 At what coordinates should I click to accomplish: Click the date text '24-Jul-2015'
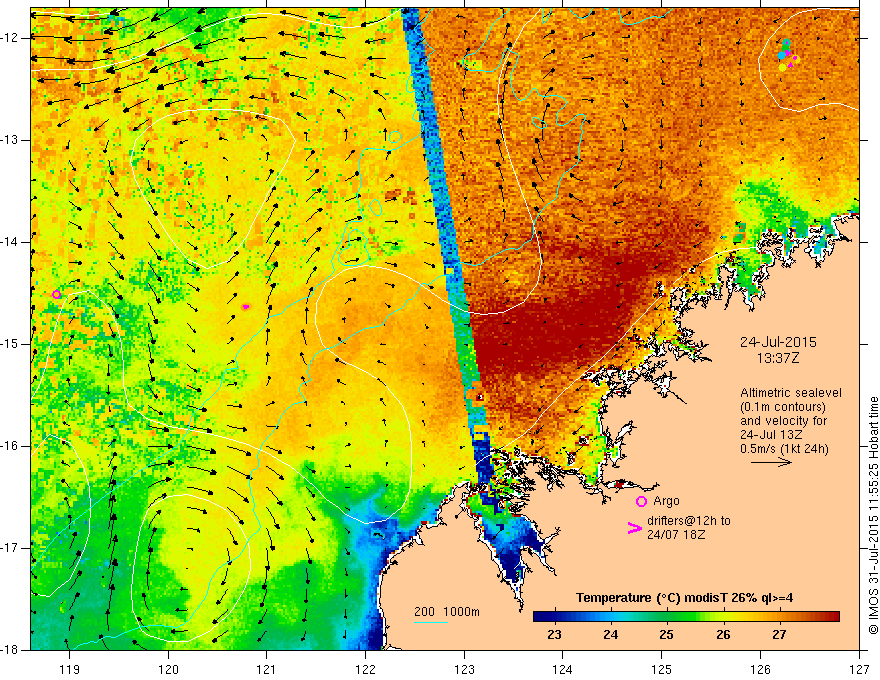click(778, 342)
